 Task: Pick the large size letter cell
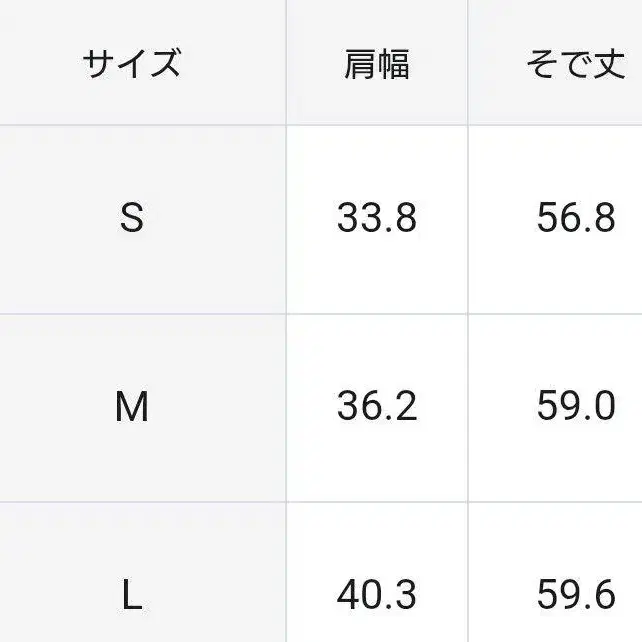(x=132, y=596)
